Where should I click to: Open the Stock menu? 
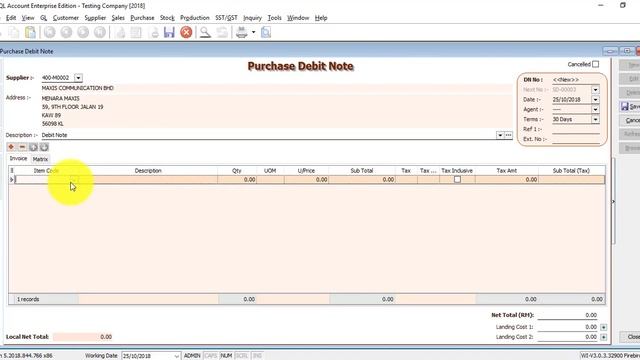(167, 18)
